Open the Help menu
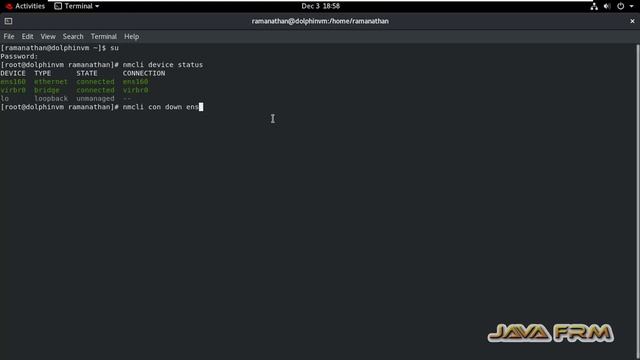This screenshot has width=640, height=360. click(x=131, y=36)
